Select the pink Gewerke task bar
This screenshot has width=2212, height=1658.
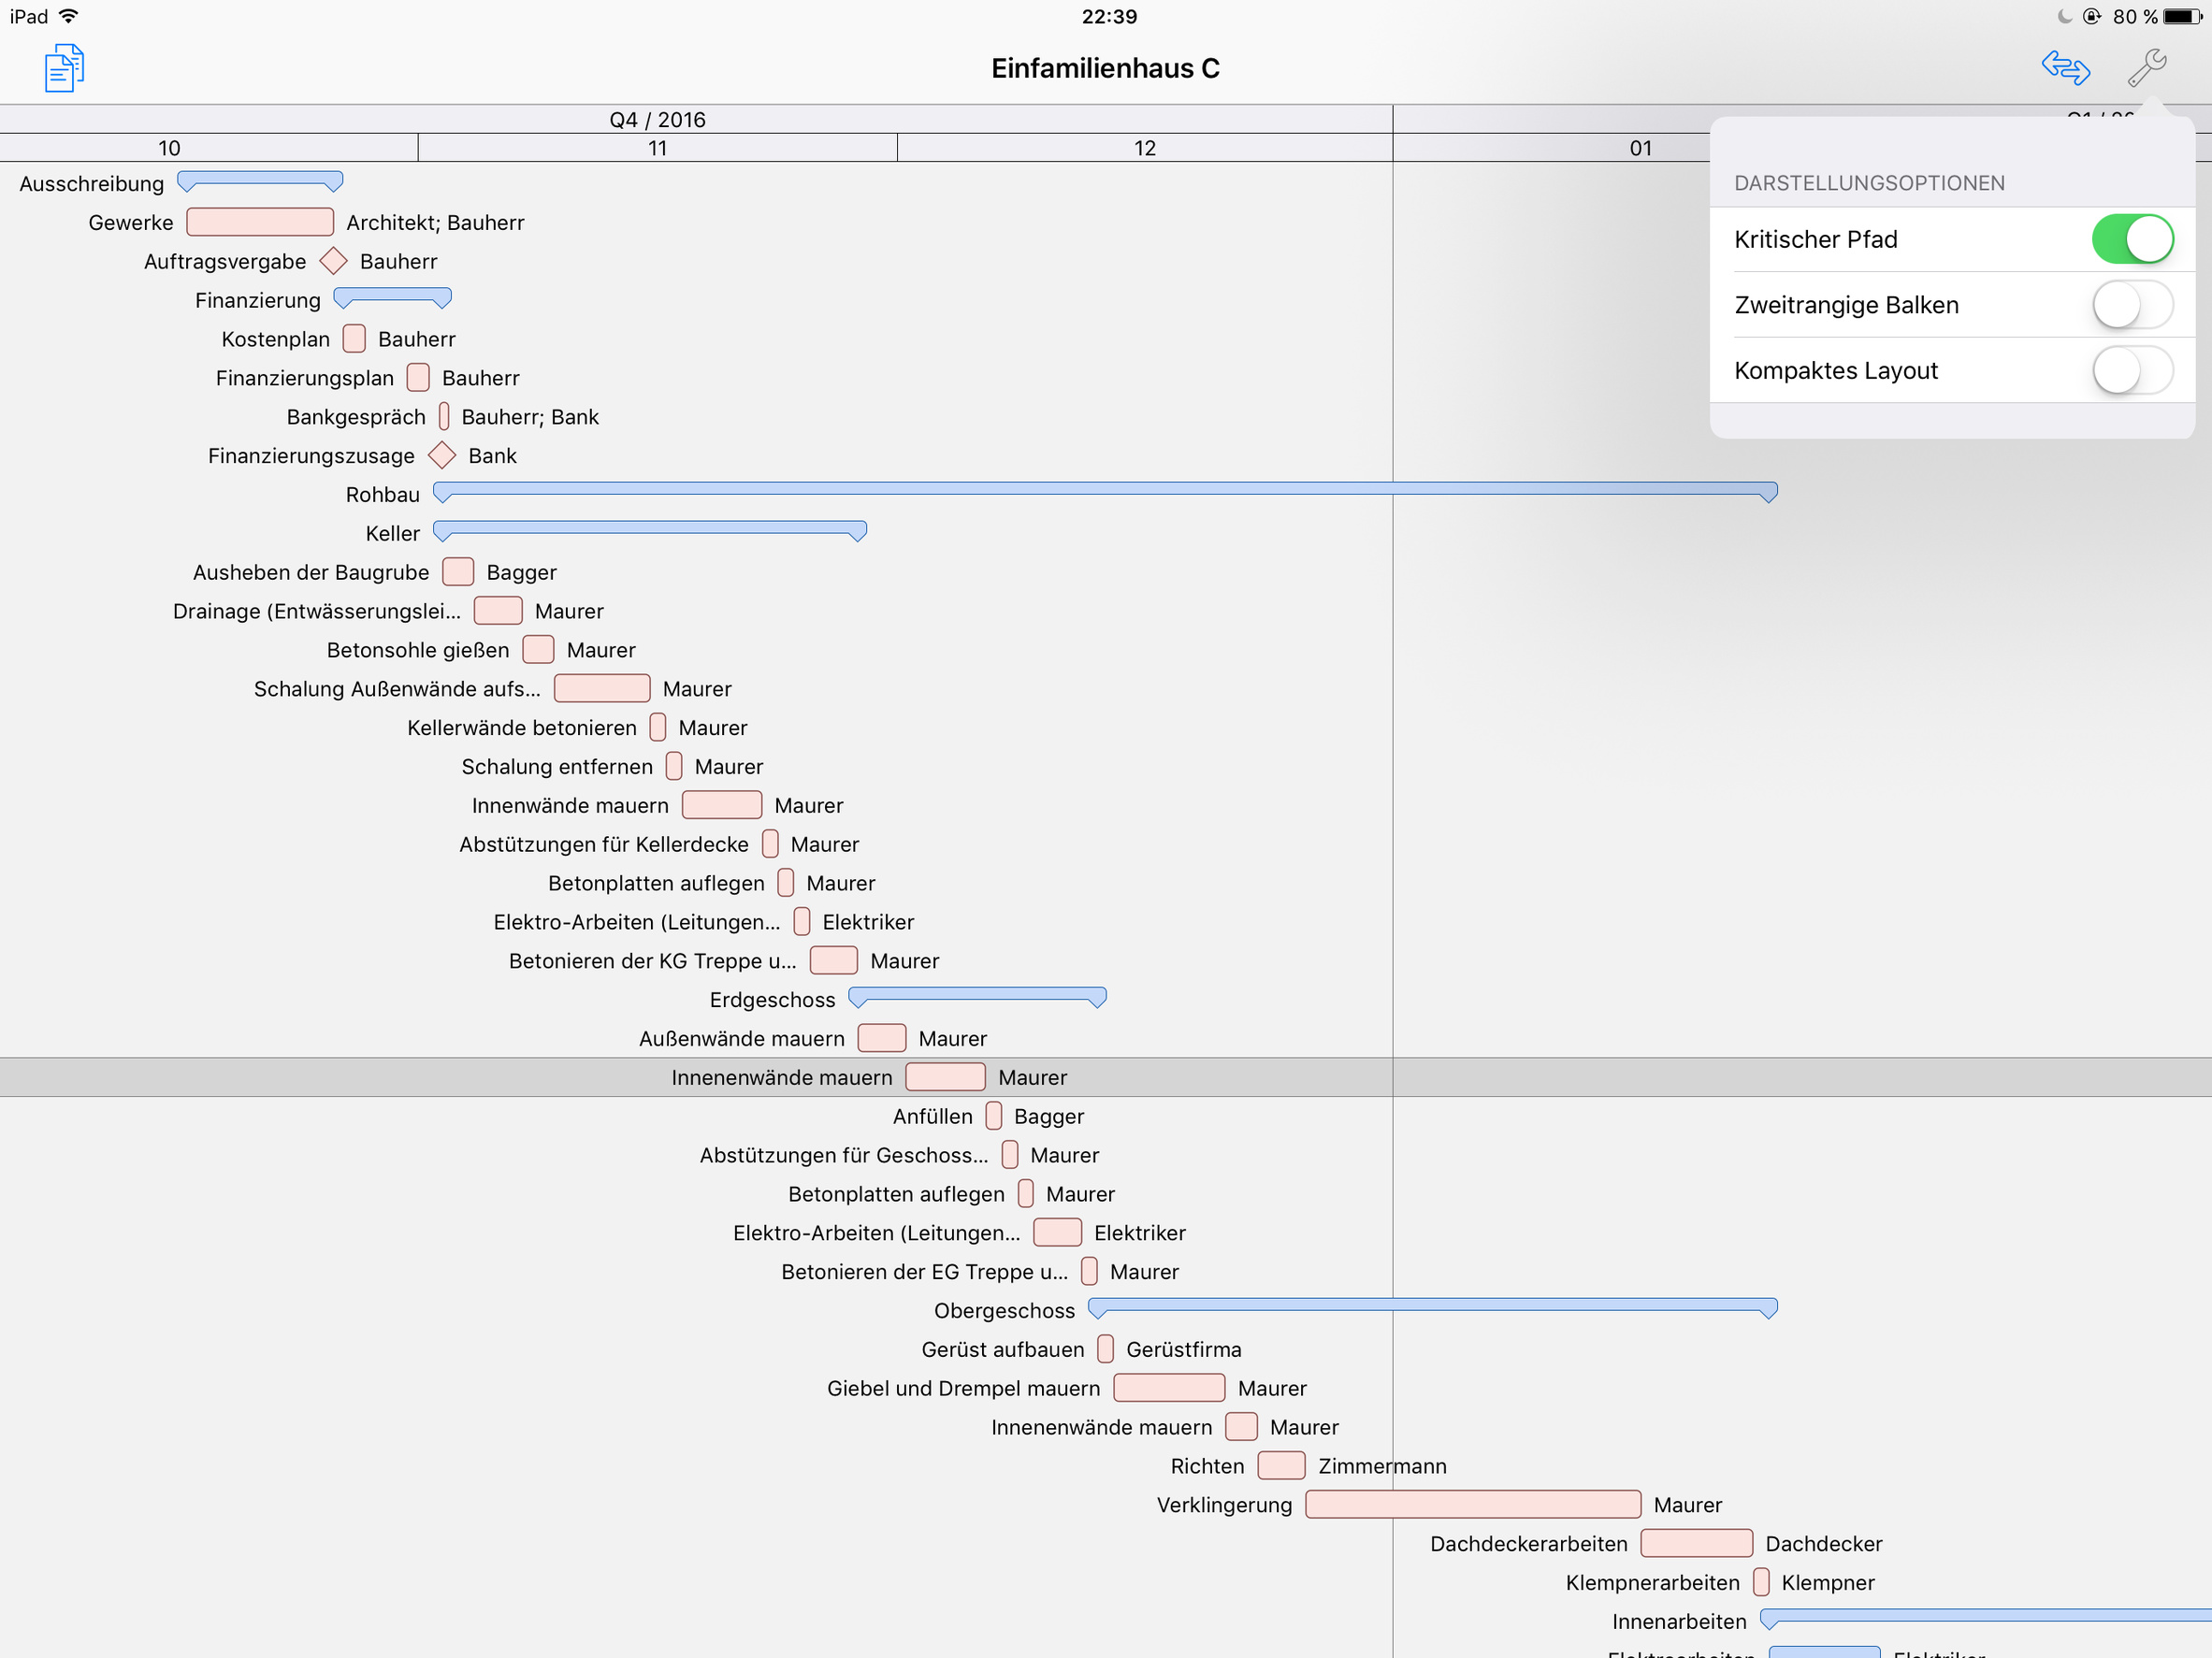(x=260, y=222)
